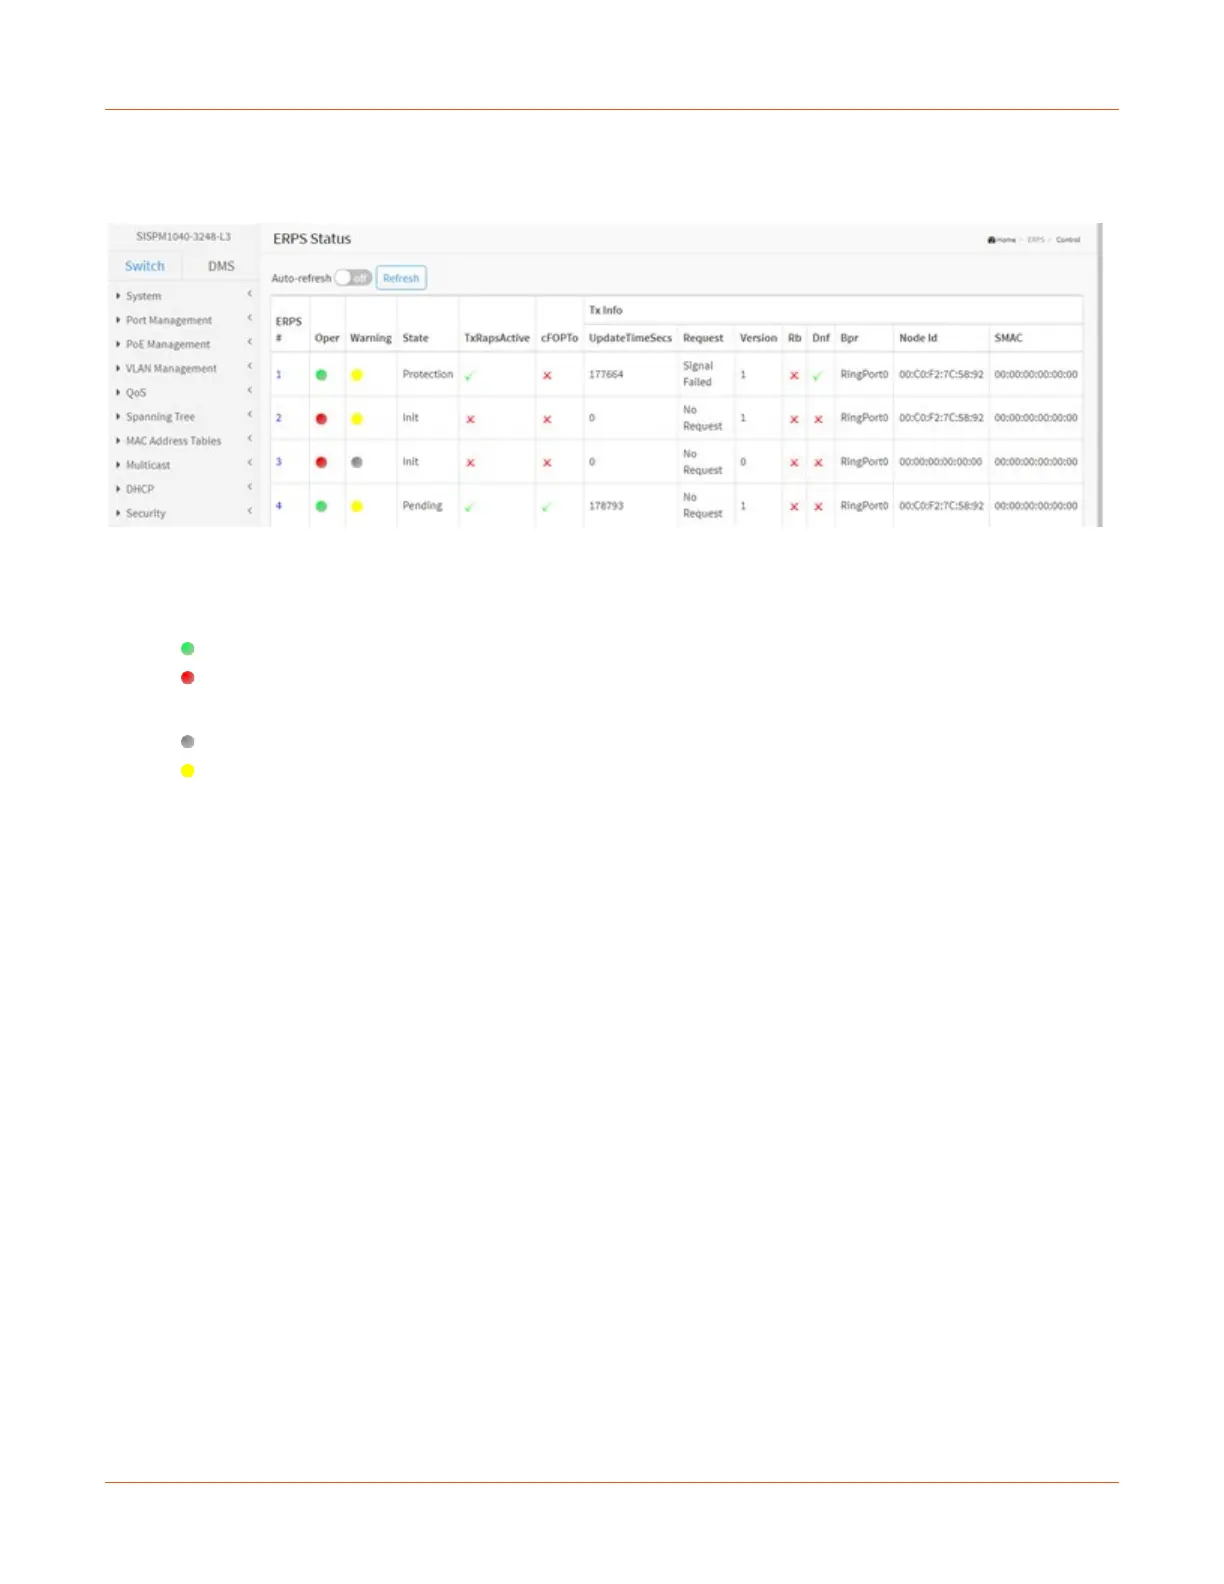Click the chevron beside MAC Address Tables
The width and height of the screenshot is (1224, 1584).
click(x=249, y=438)
